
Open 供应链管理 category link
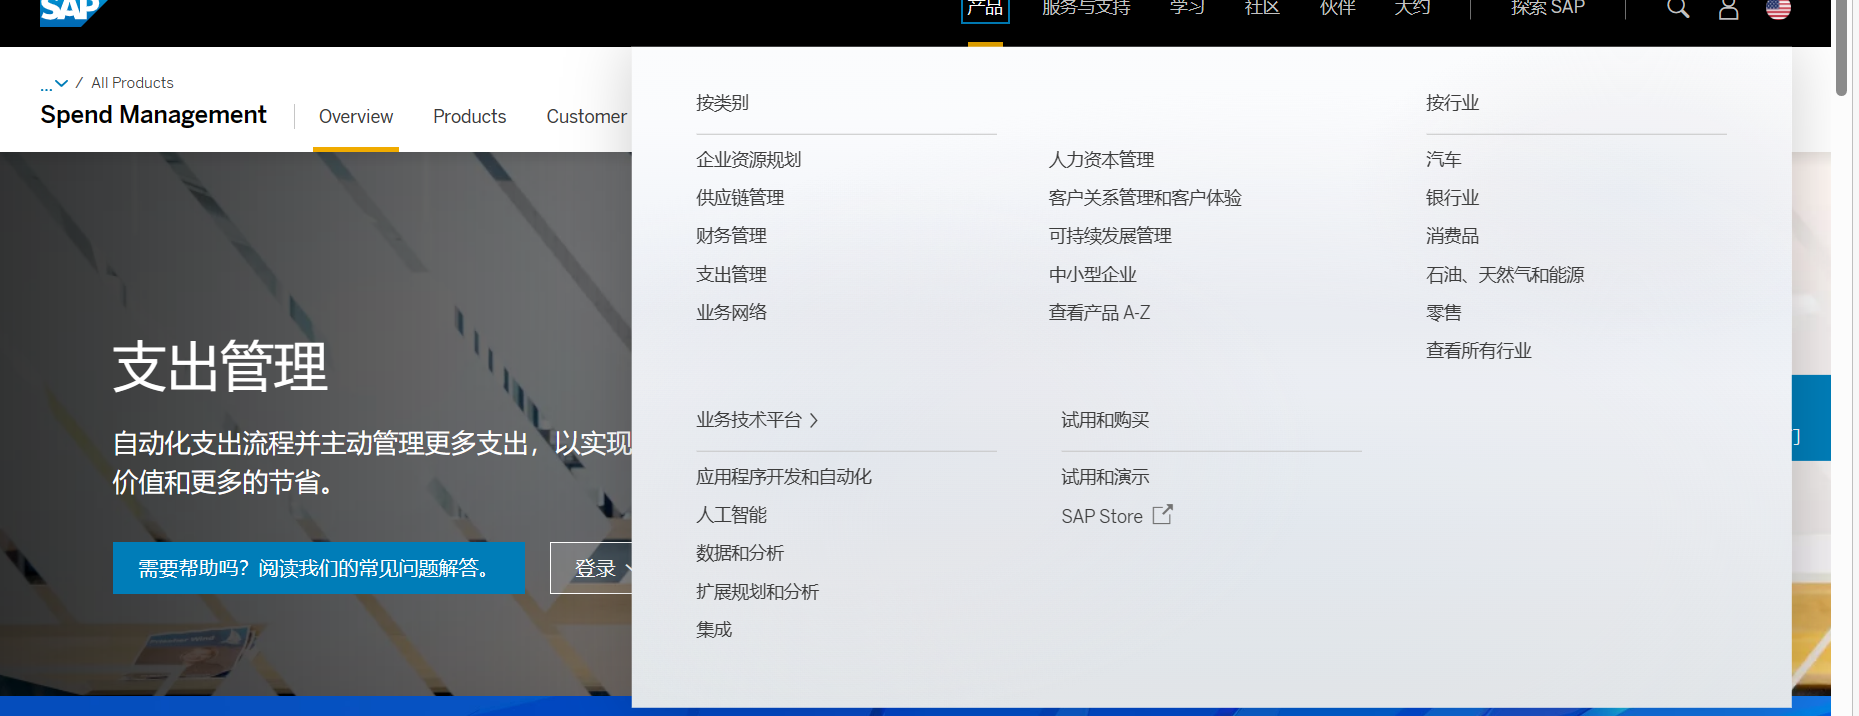pos(740,198)
